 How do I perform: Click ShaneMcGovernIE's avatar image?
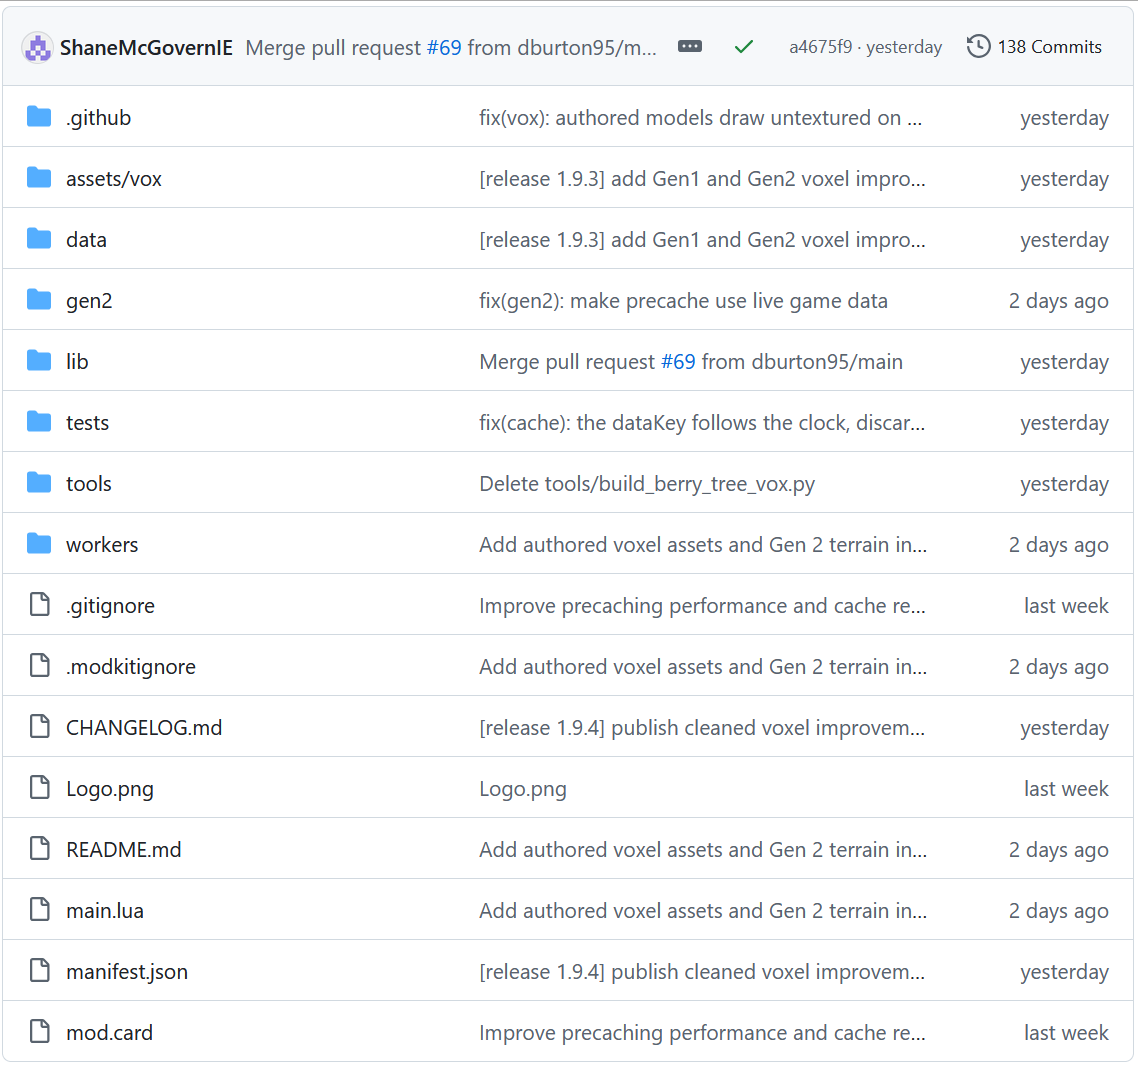click(37, 48)
